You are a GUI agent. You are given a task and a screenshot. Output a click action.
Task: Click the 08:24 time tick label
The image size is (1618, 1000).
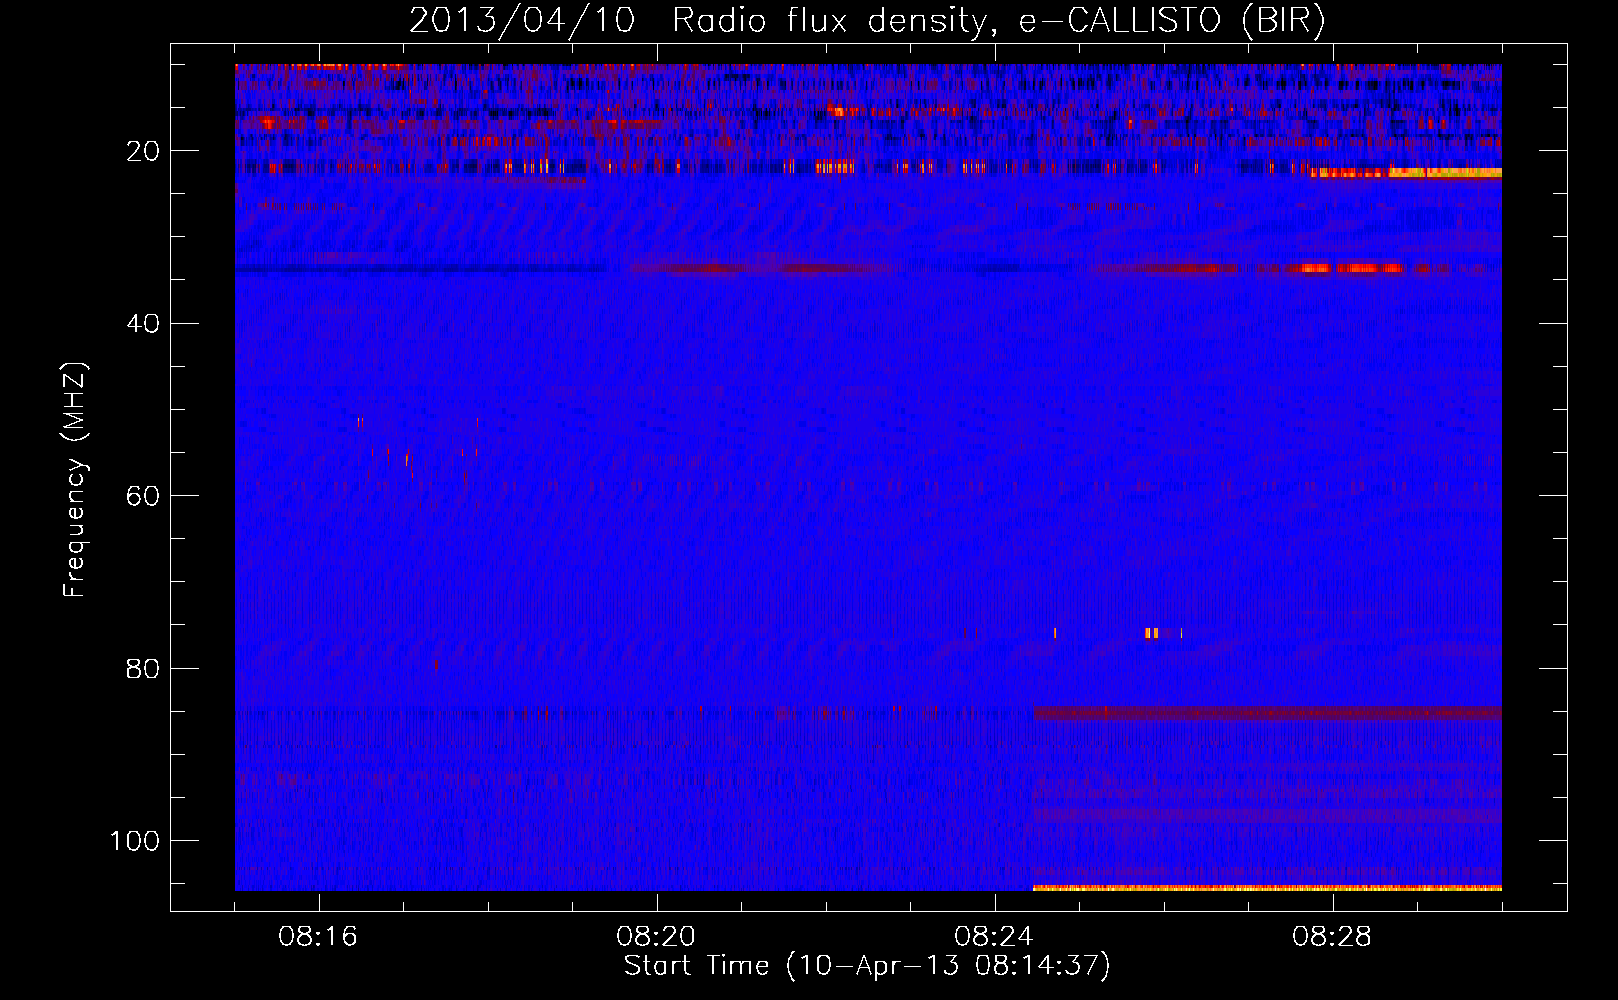tap(994, 937)
